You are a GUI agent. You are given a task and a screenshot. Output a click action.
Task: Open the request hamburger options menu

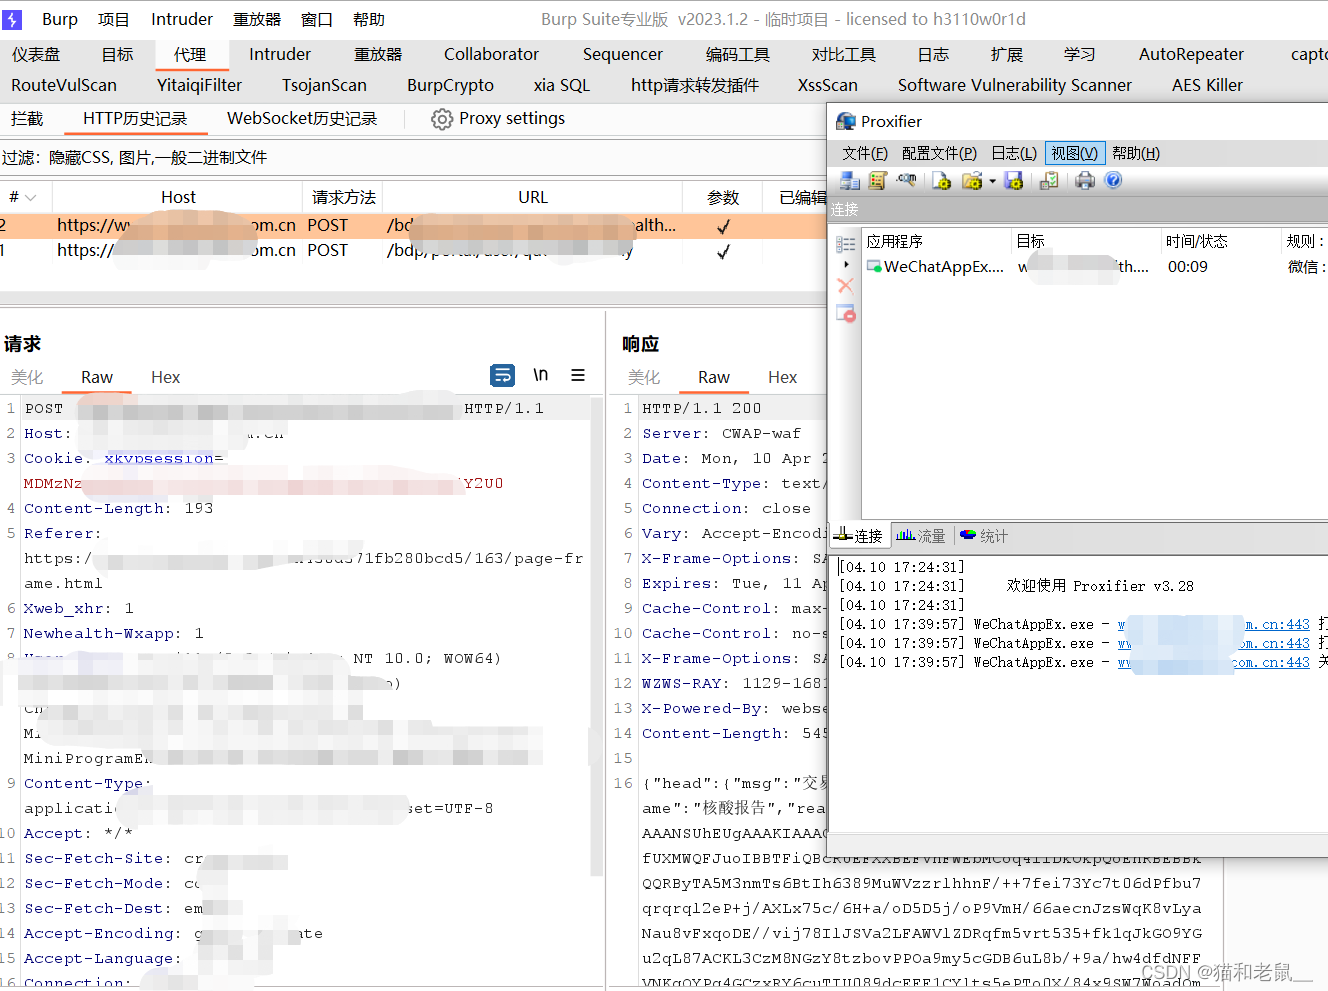coord(578,375)
